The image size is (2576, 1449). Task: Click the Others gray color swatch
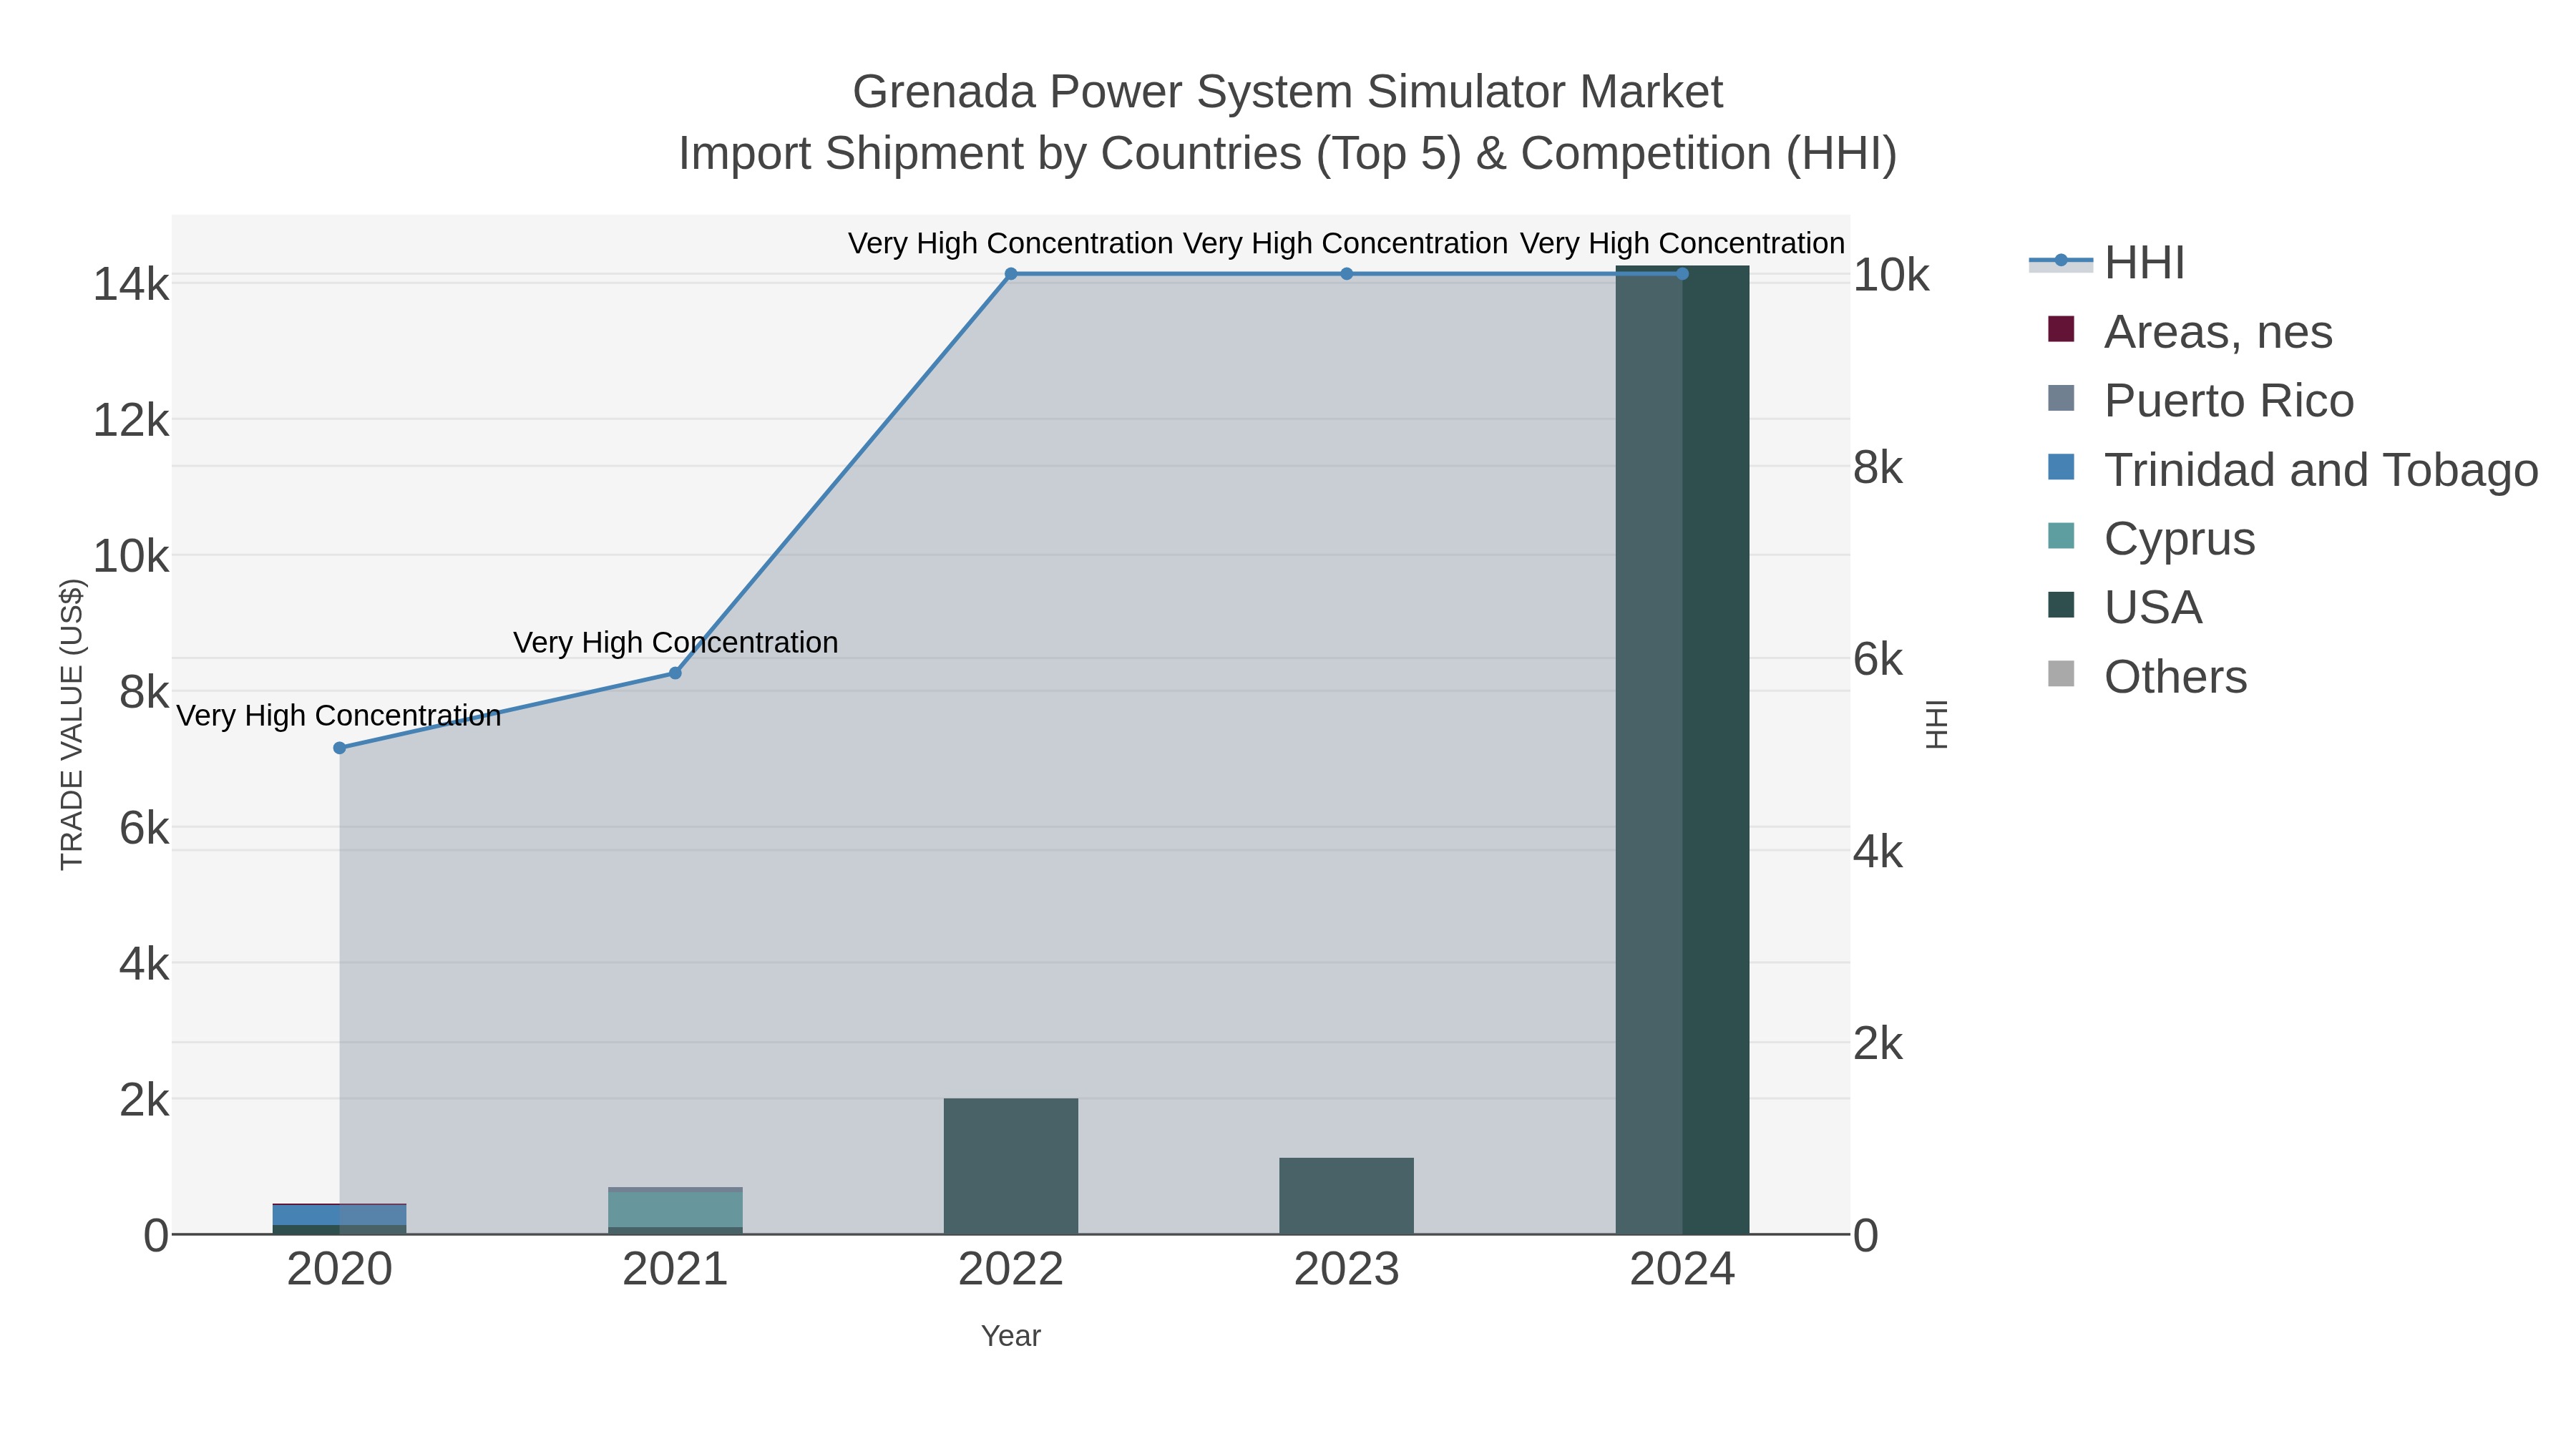click(x=2061, y=674)
